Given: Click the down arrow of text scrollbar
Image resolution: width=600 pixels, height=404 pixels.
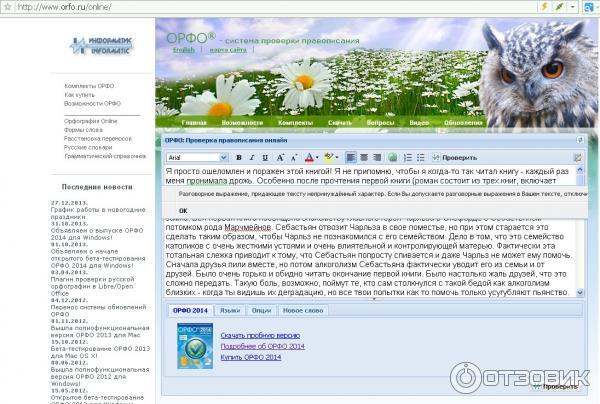Looking at the screenshot, I should [580, 293].
